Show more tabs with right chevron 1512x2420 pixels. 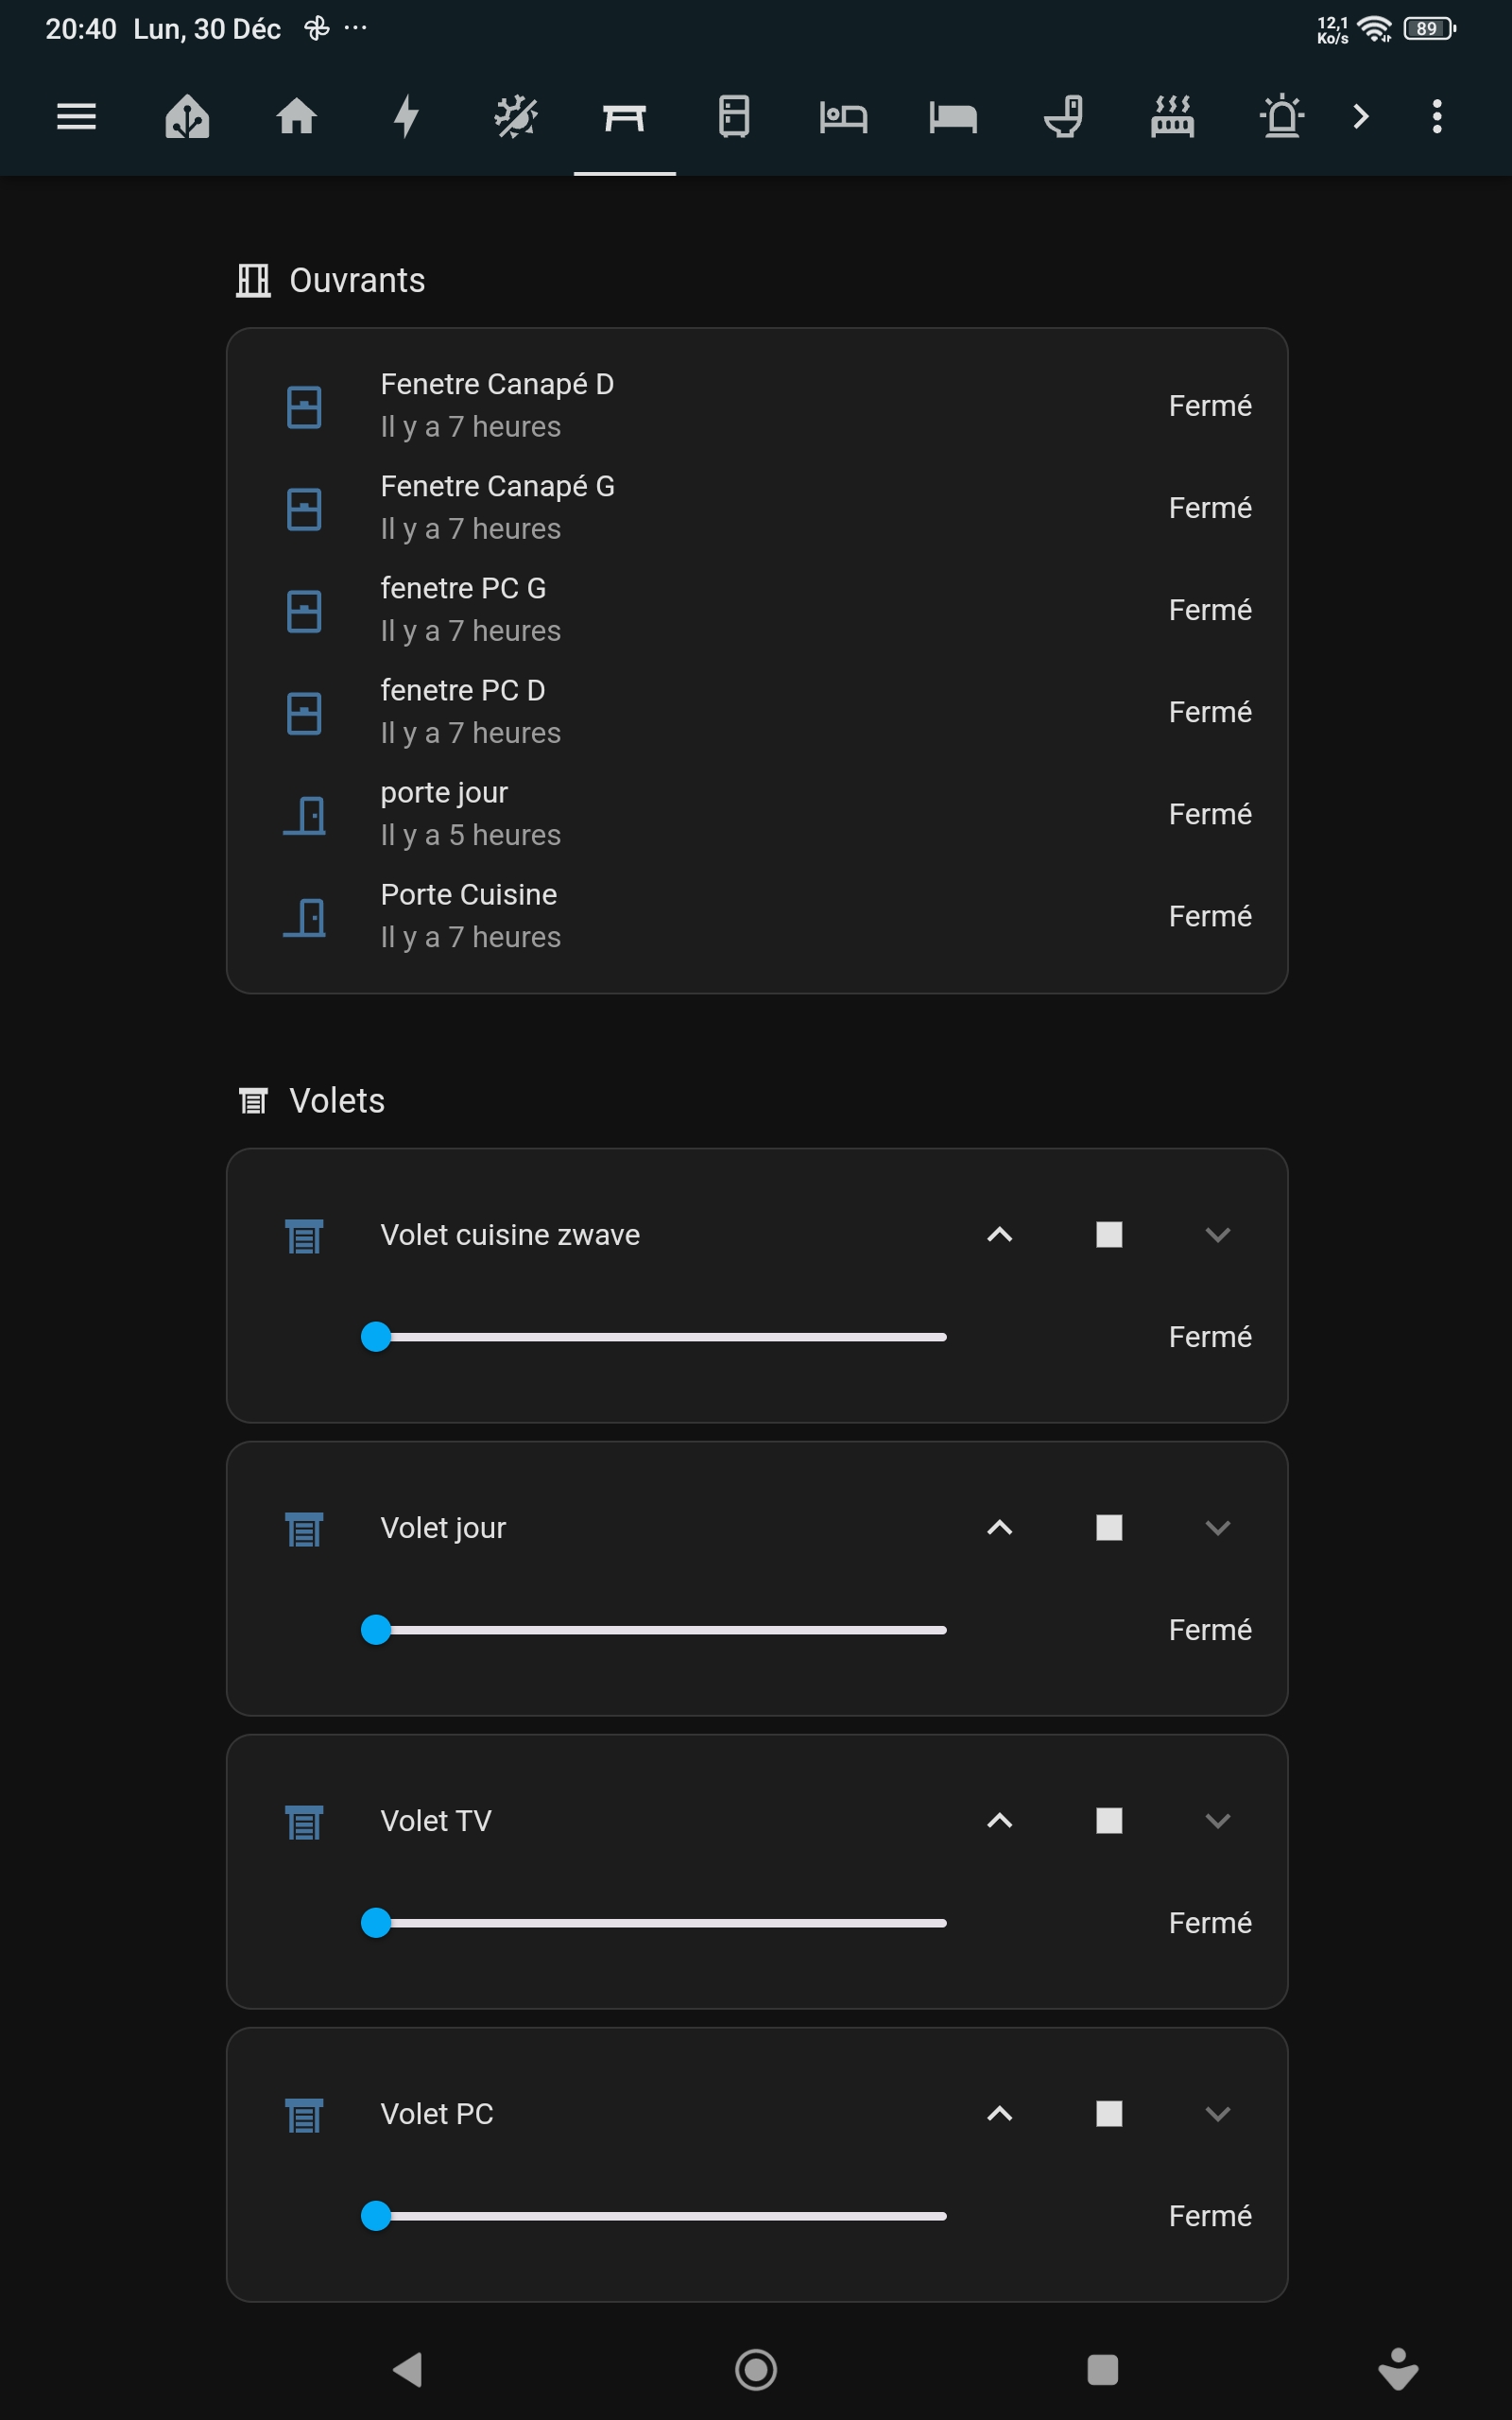coord(1360,117)
